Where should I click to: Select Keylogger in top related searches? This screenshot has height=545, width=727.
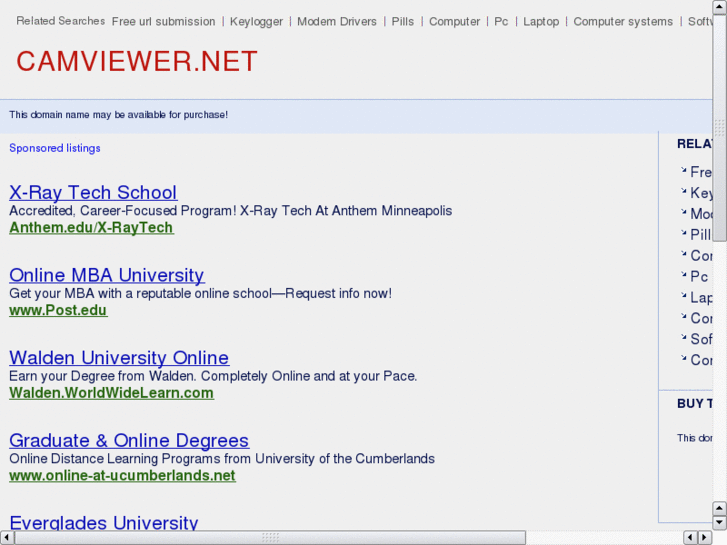coord(256,21)
